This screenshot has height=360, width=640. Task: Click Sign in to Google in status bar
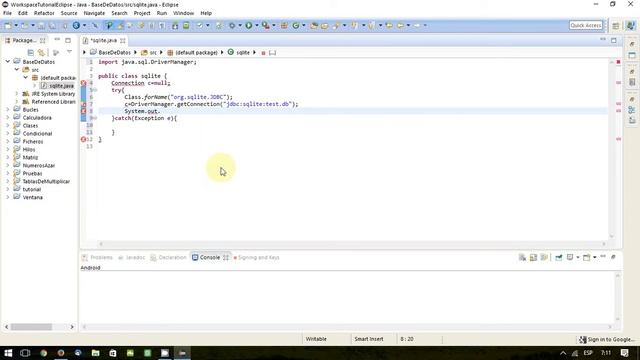tap(607, 339)
